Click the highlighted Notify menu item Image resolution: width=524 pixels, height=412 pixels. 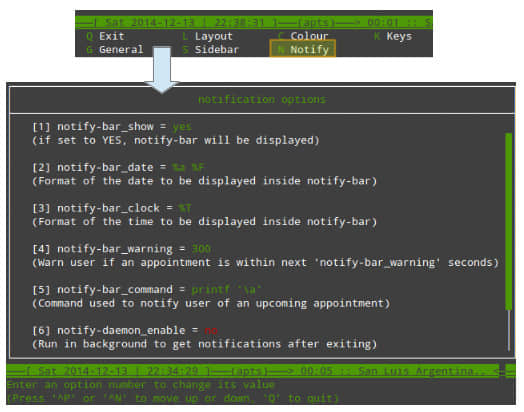pos(302,49)
